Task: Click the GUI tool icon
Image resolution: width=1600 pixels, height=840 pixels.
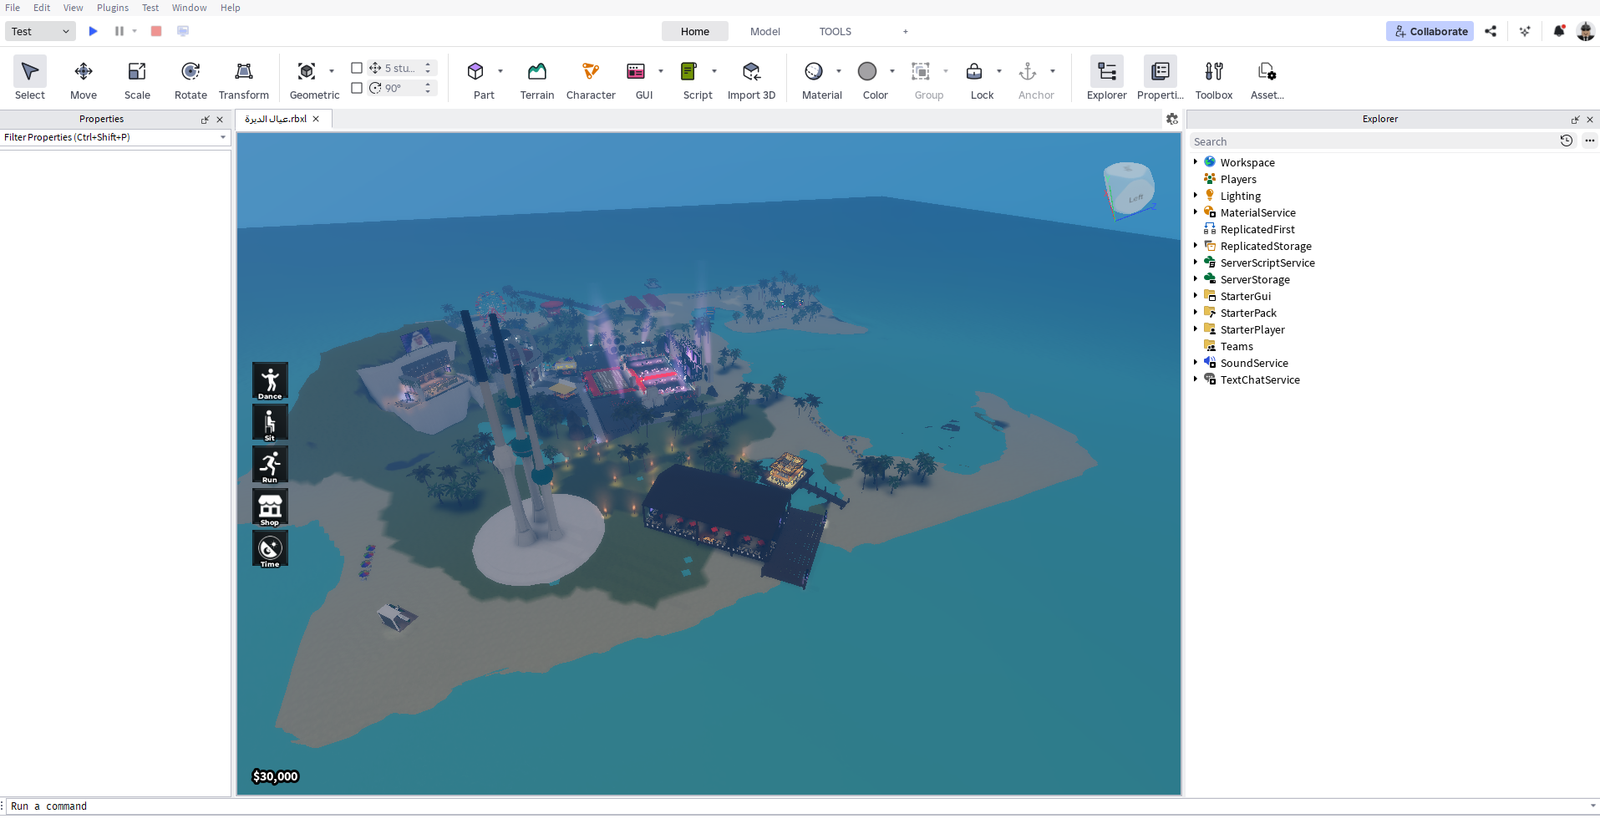Action: [636, 71]
